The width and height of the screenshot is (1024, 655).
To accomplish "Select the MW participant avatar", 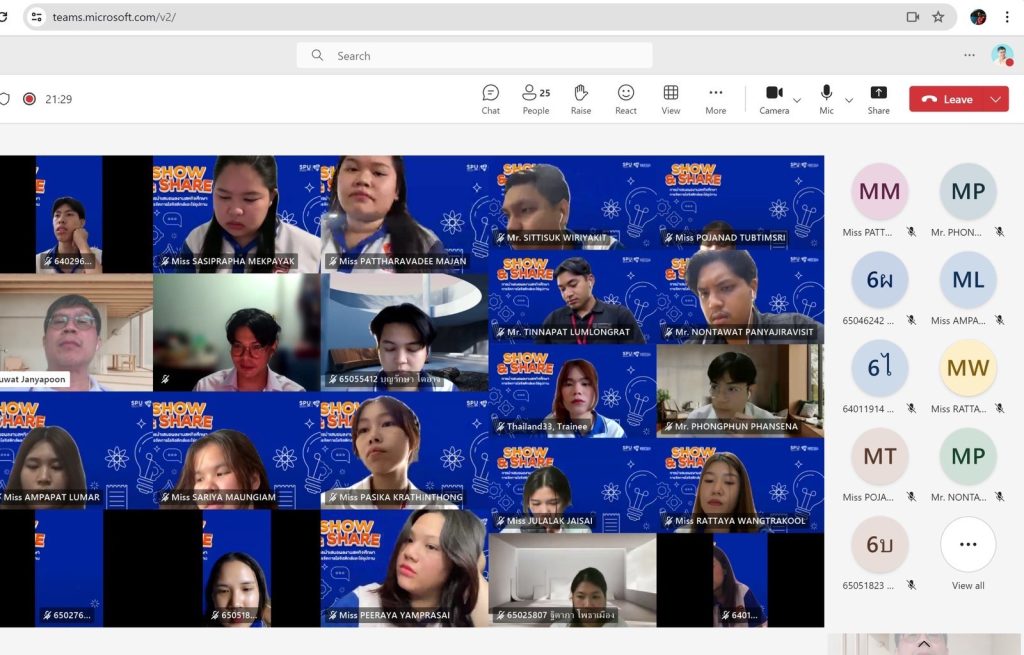I will [x=968, y=368].
